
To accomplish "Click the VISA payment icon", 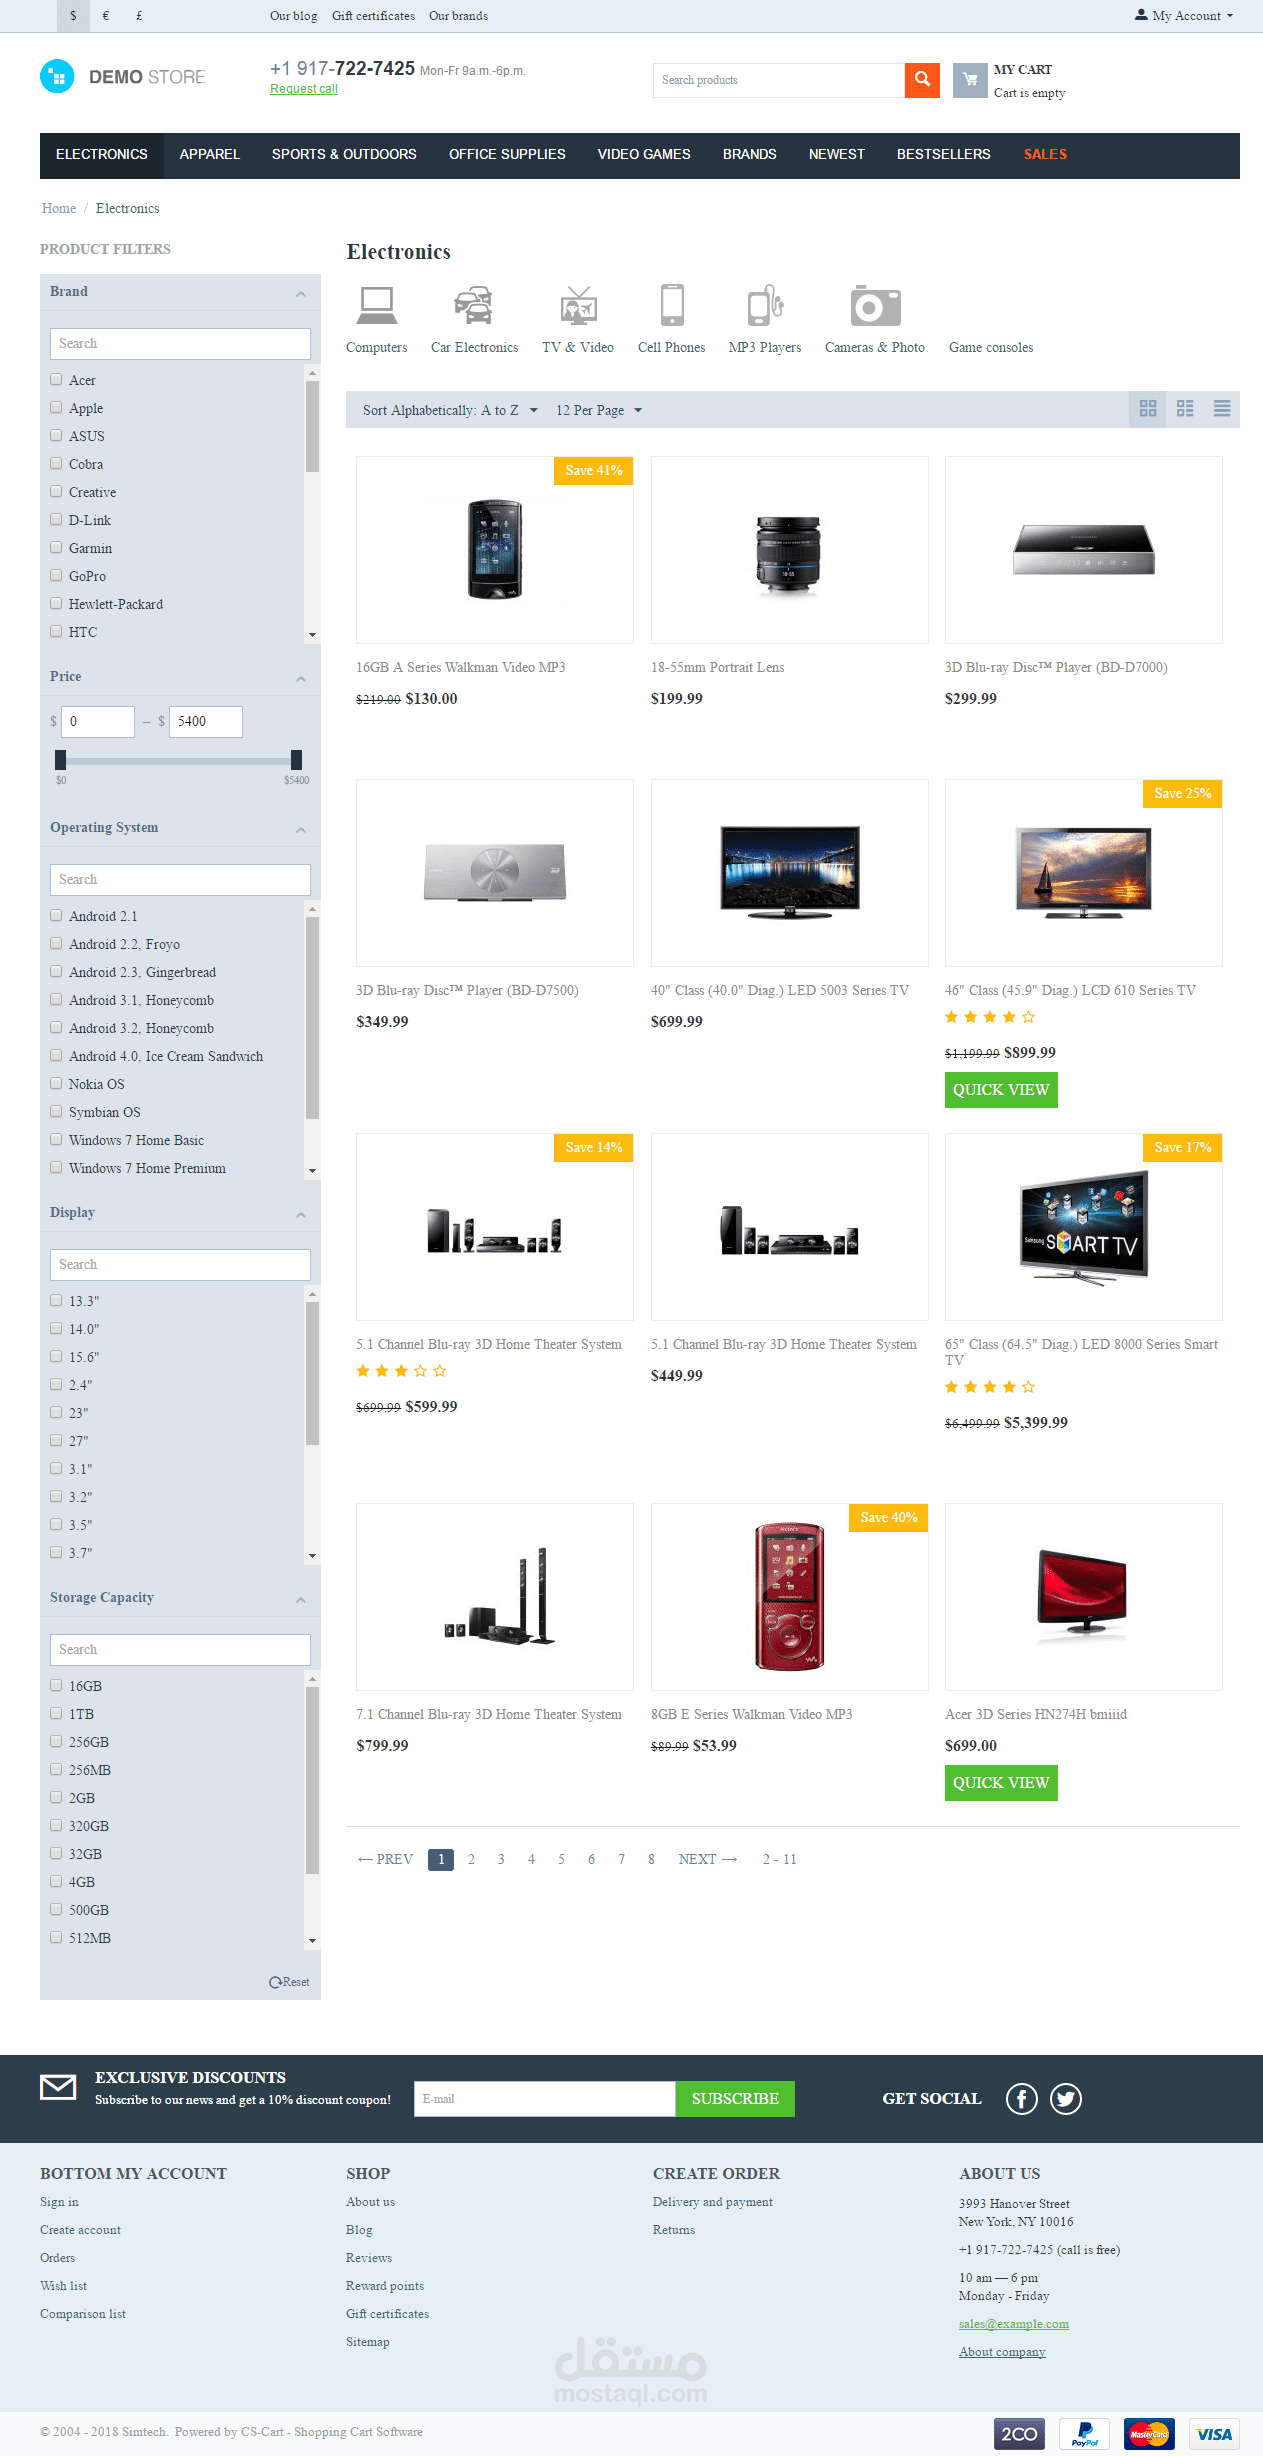I will 1214,2434.
